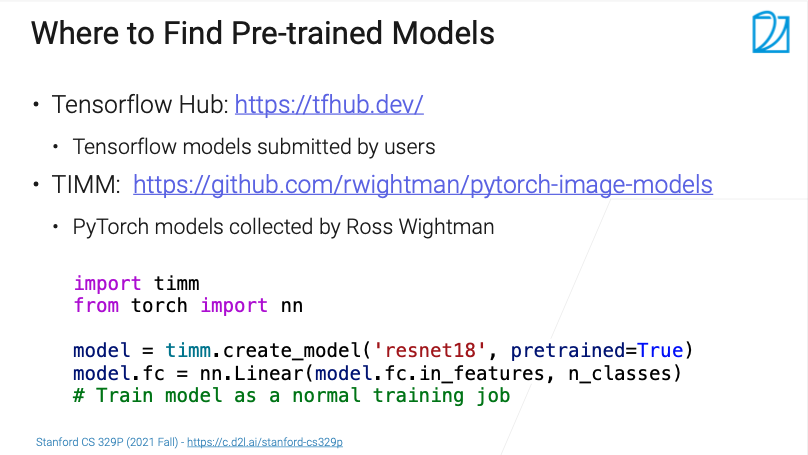Click "Tensorflow models submitted by users" sub-bullet
The image size is (808, 455).
click(254, 146)
